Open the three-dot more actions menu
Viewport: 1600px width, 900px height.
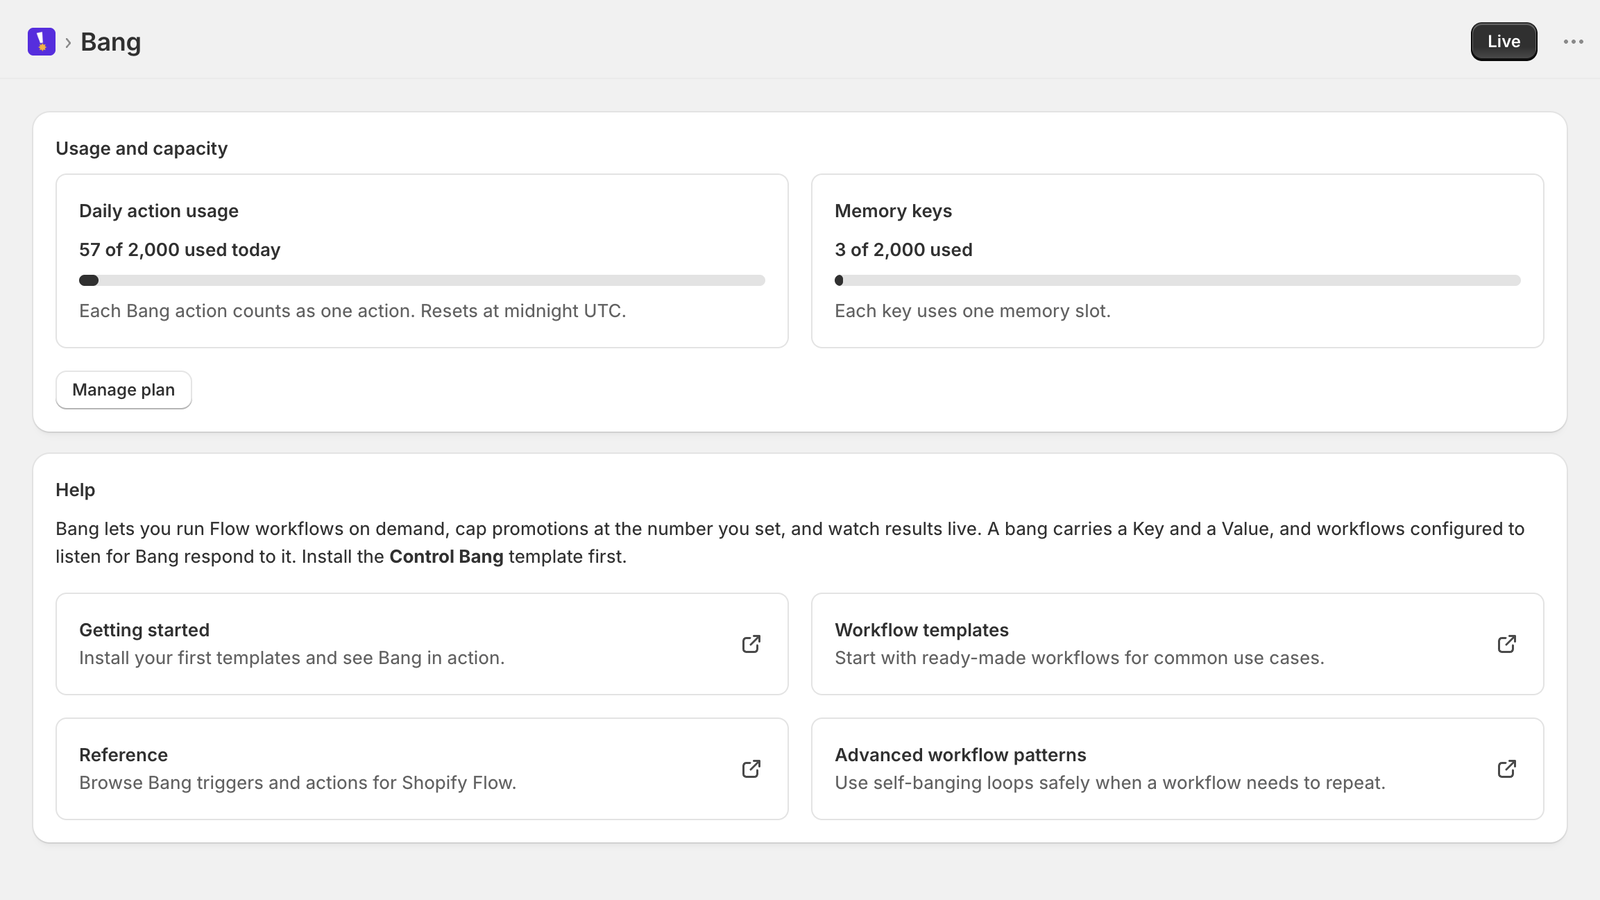tap(1573, 42)
